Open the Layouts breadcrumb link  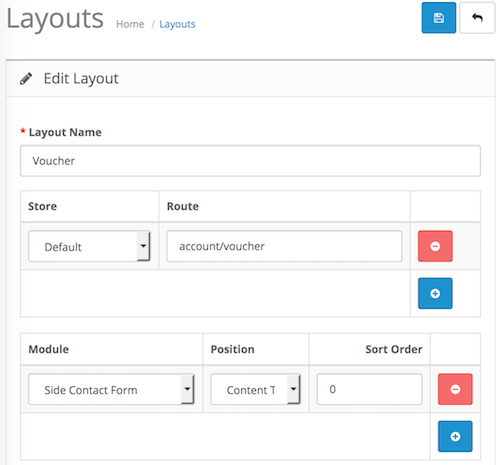pos(177,24)
